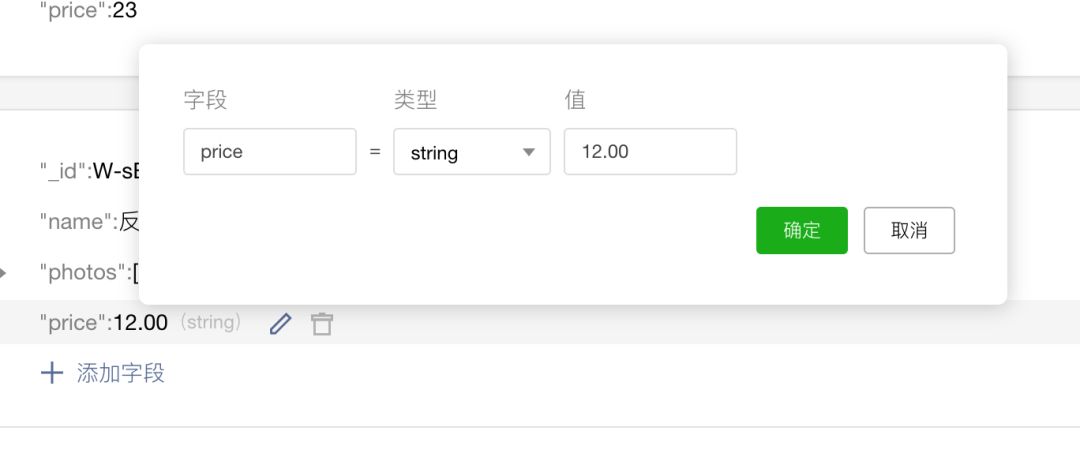Click the plus icon to add field

52,373
